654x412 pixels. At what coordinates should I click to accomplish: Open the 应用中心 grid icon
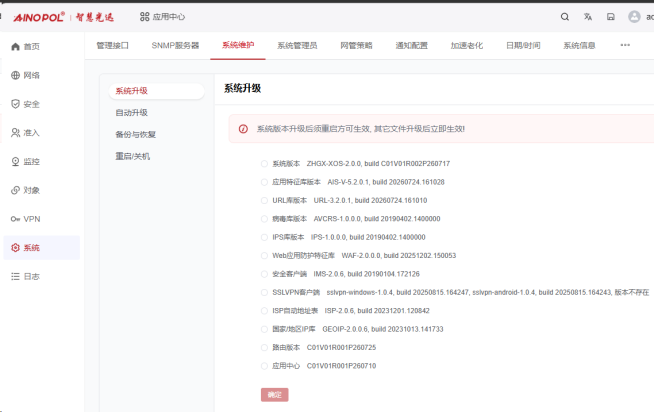coord(144,17)
